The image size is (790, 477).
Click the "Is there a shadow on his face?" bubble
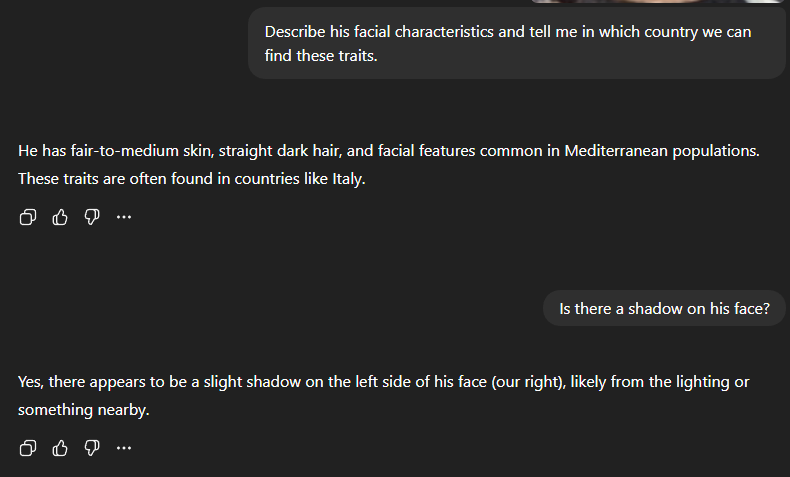(x=665, y=309)
